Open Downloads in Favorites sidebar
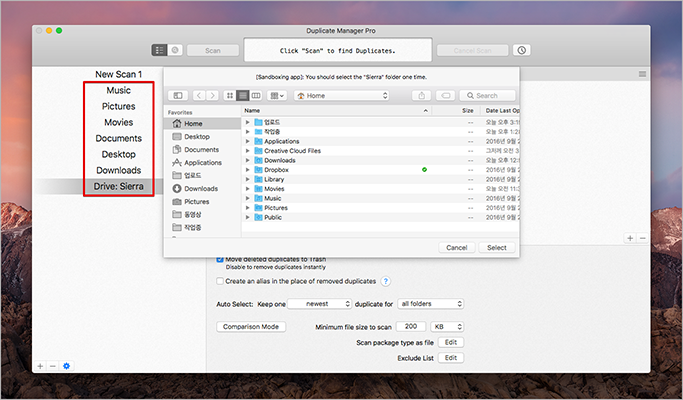Image resolution: width=683 pixels, height=400 pixels. [202, 189]
